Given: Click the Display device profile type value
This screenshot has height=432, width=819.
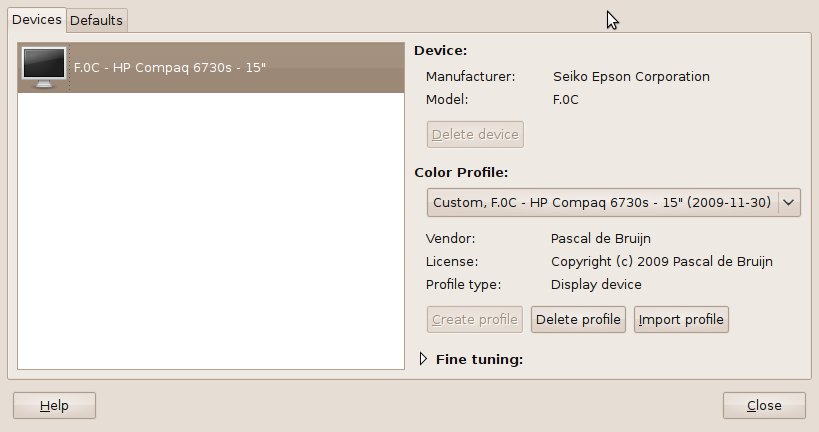Looking at the screenshot, I should coord(596,285).
